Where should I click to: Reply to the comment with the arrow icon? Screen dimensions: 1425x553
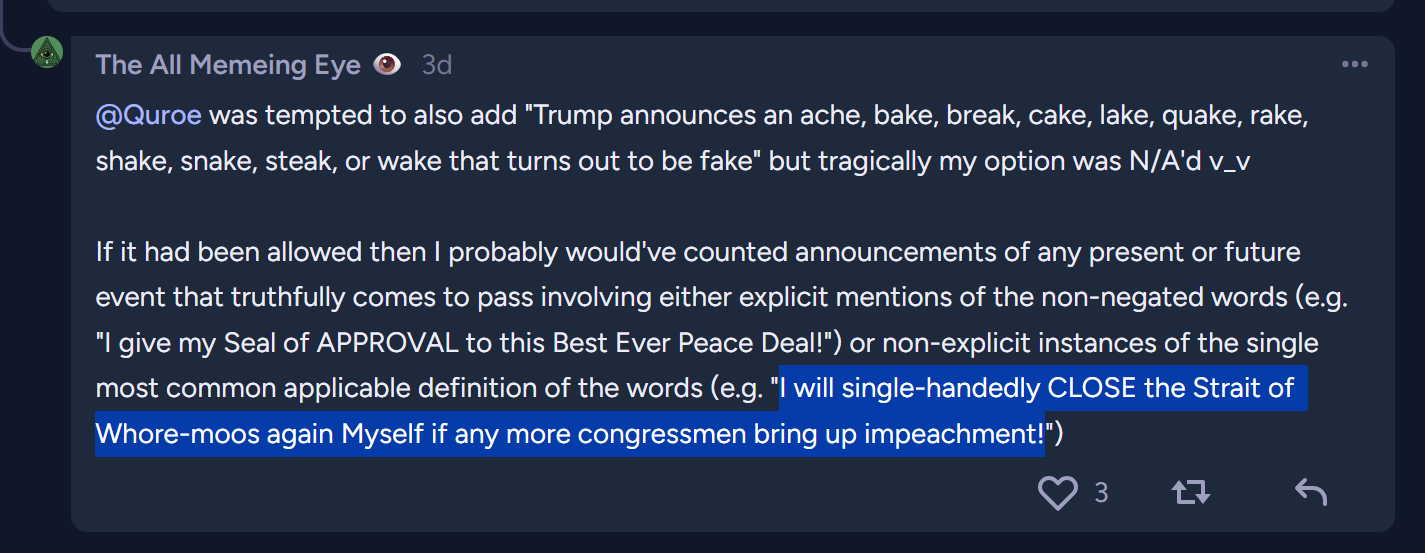tap(1310, 492)
